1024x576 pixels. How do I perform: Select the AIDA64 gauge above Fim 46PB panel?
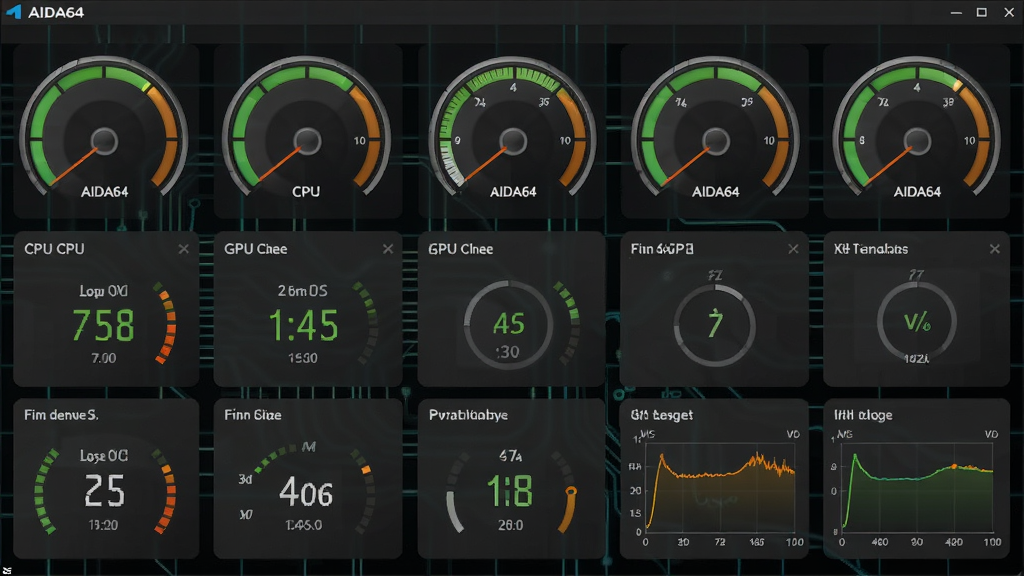(715, 129)
